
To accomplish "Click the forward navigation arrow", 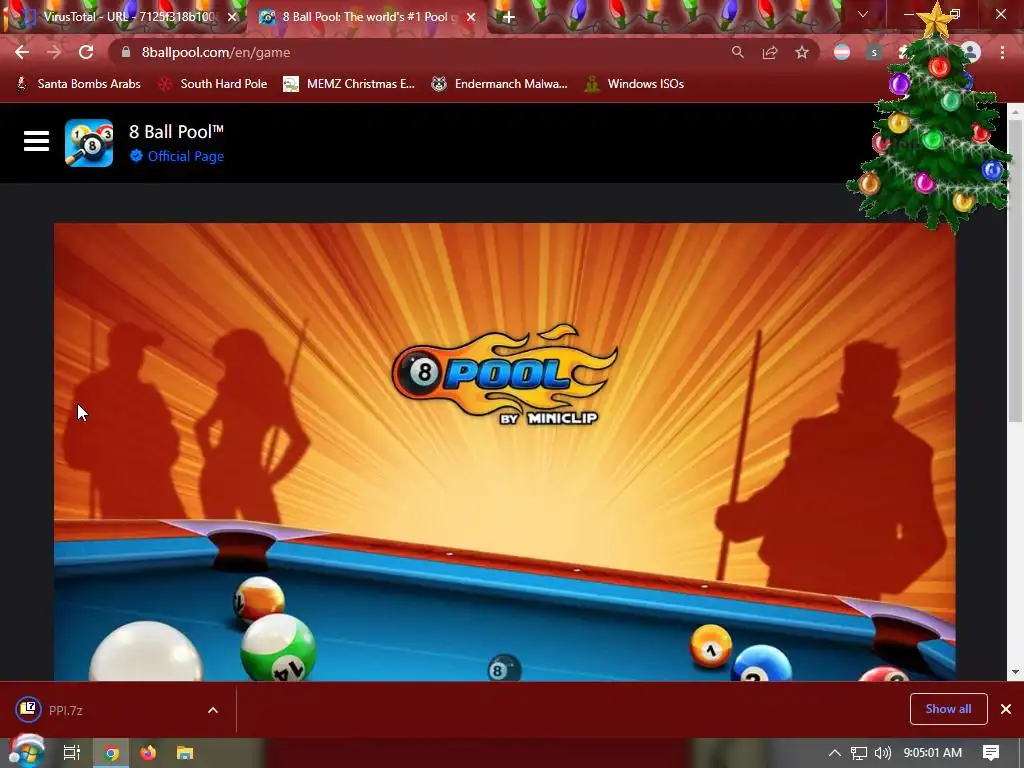I will 54,52.
